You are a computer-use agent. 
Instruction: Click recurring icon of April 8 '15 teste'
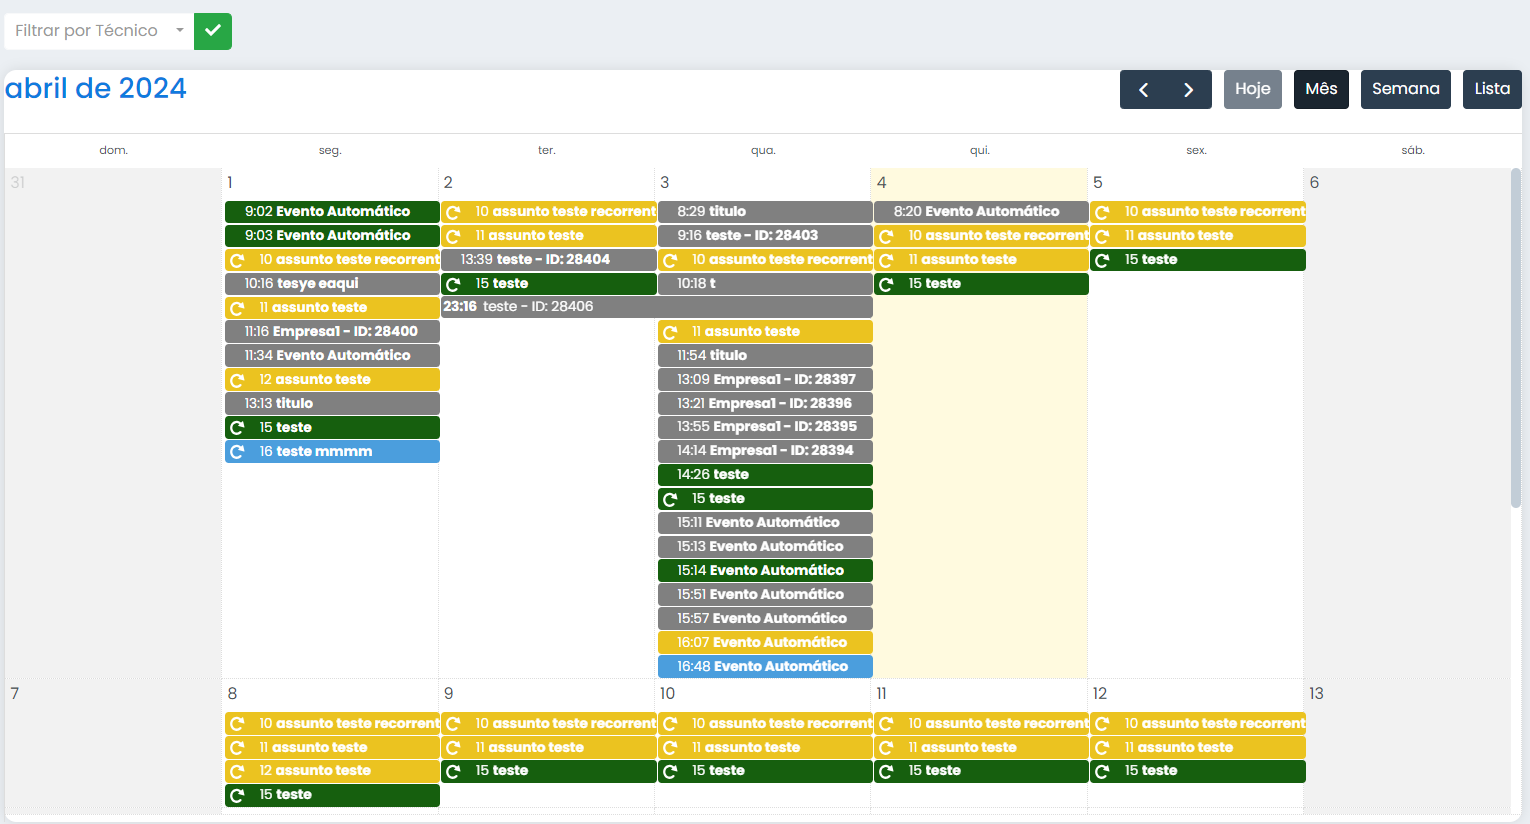[237, 795]
